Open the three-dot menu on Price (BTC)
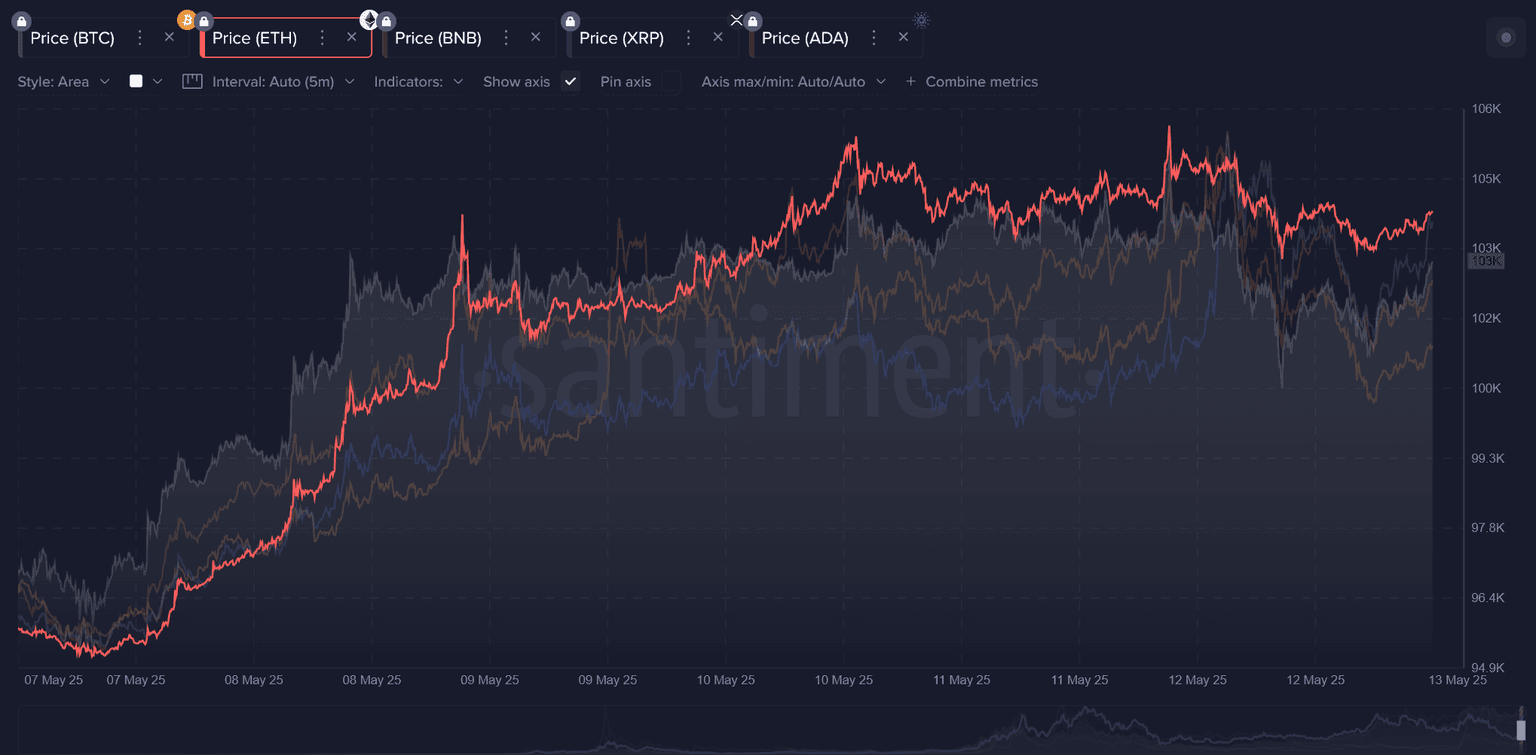 140,38
